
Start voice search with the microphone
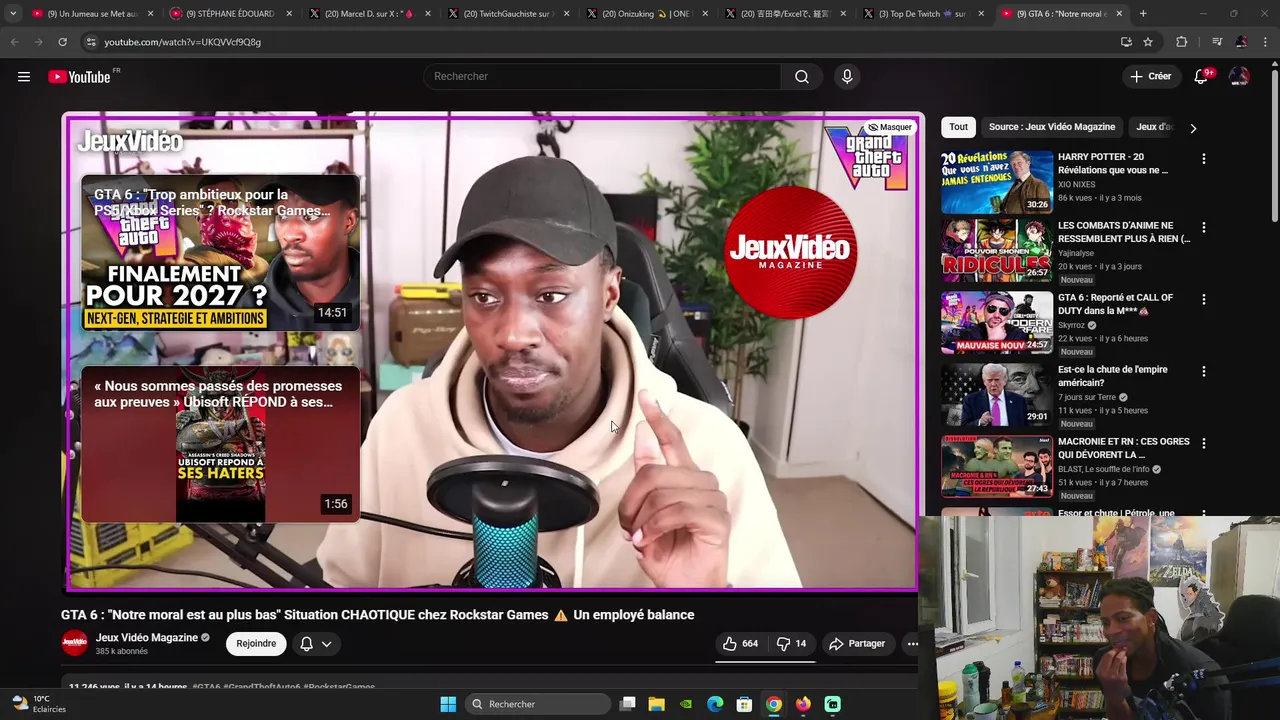pos(847,77)
